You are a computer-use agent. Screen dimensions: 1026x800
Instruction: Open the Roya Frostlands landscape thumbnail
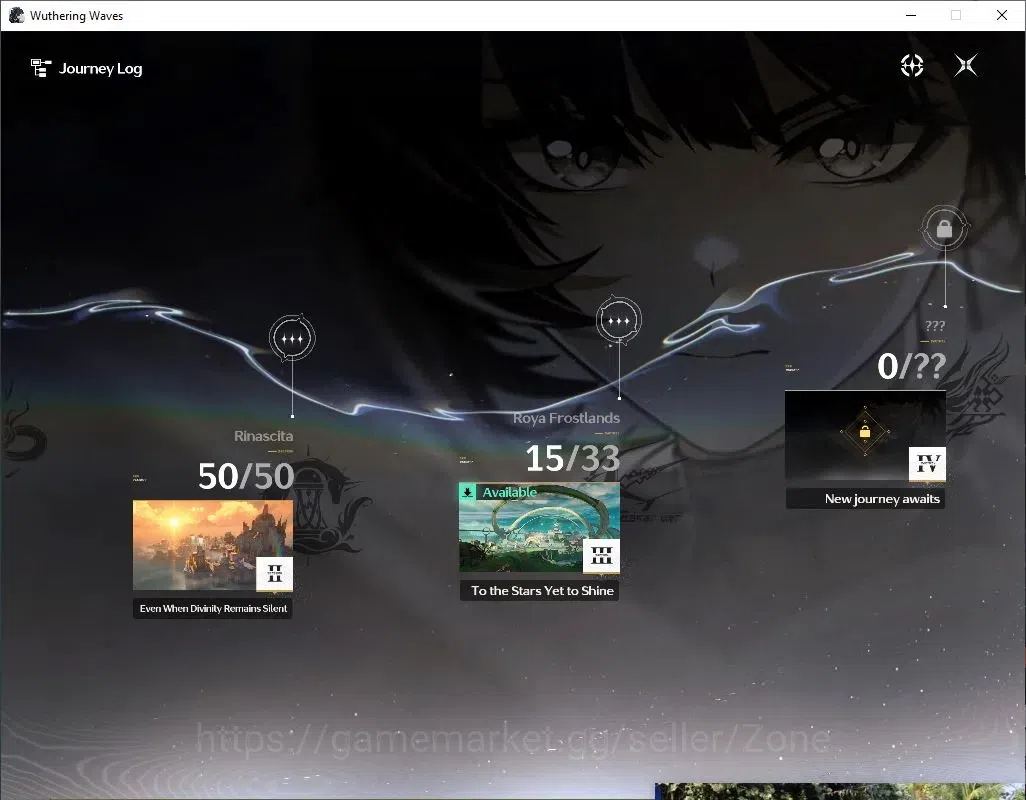pos(539,527)
